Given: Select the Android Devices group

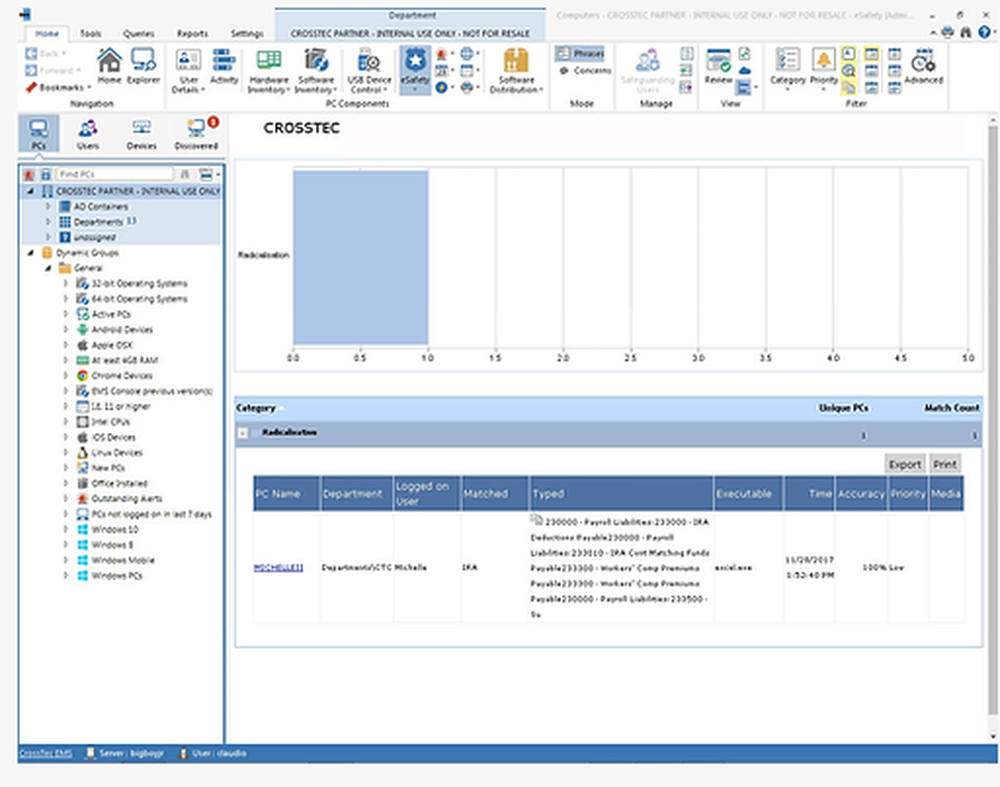Looking at the screenshot, I should click(x=122, y=330).
